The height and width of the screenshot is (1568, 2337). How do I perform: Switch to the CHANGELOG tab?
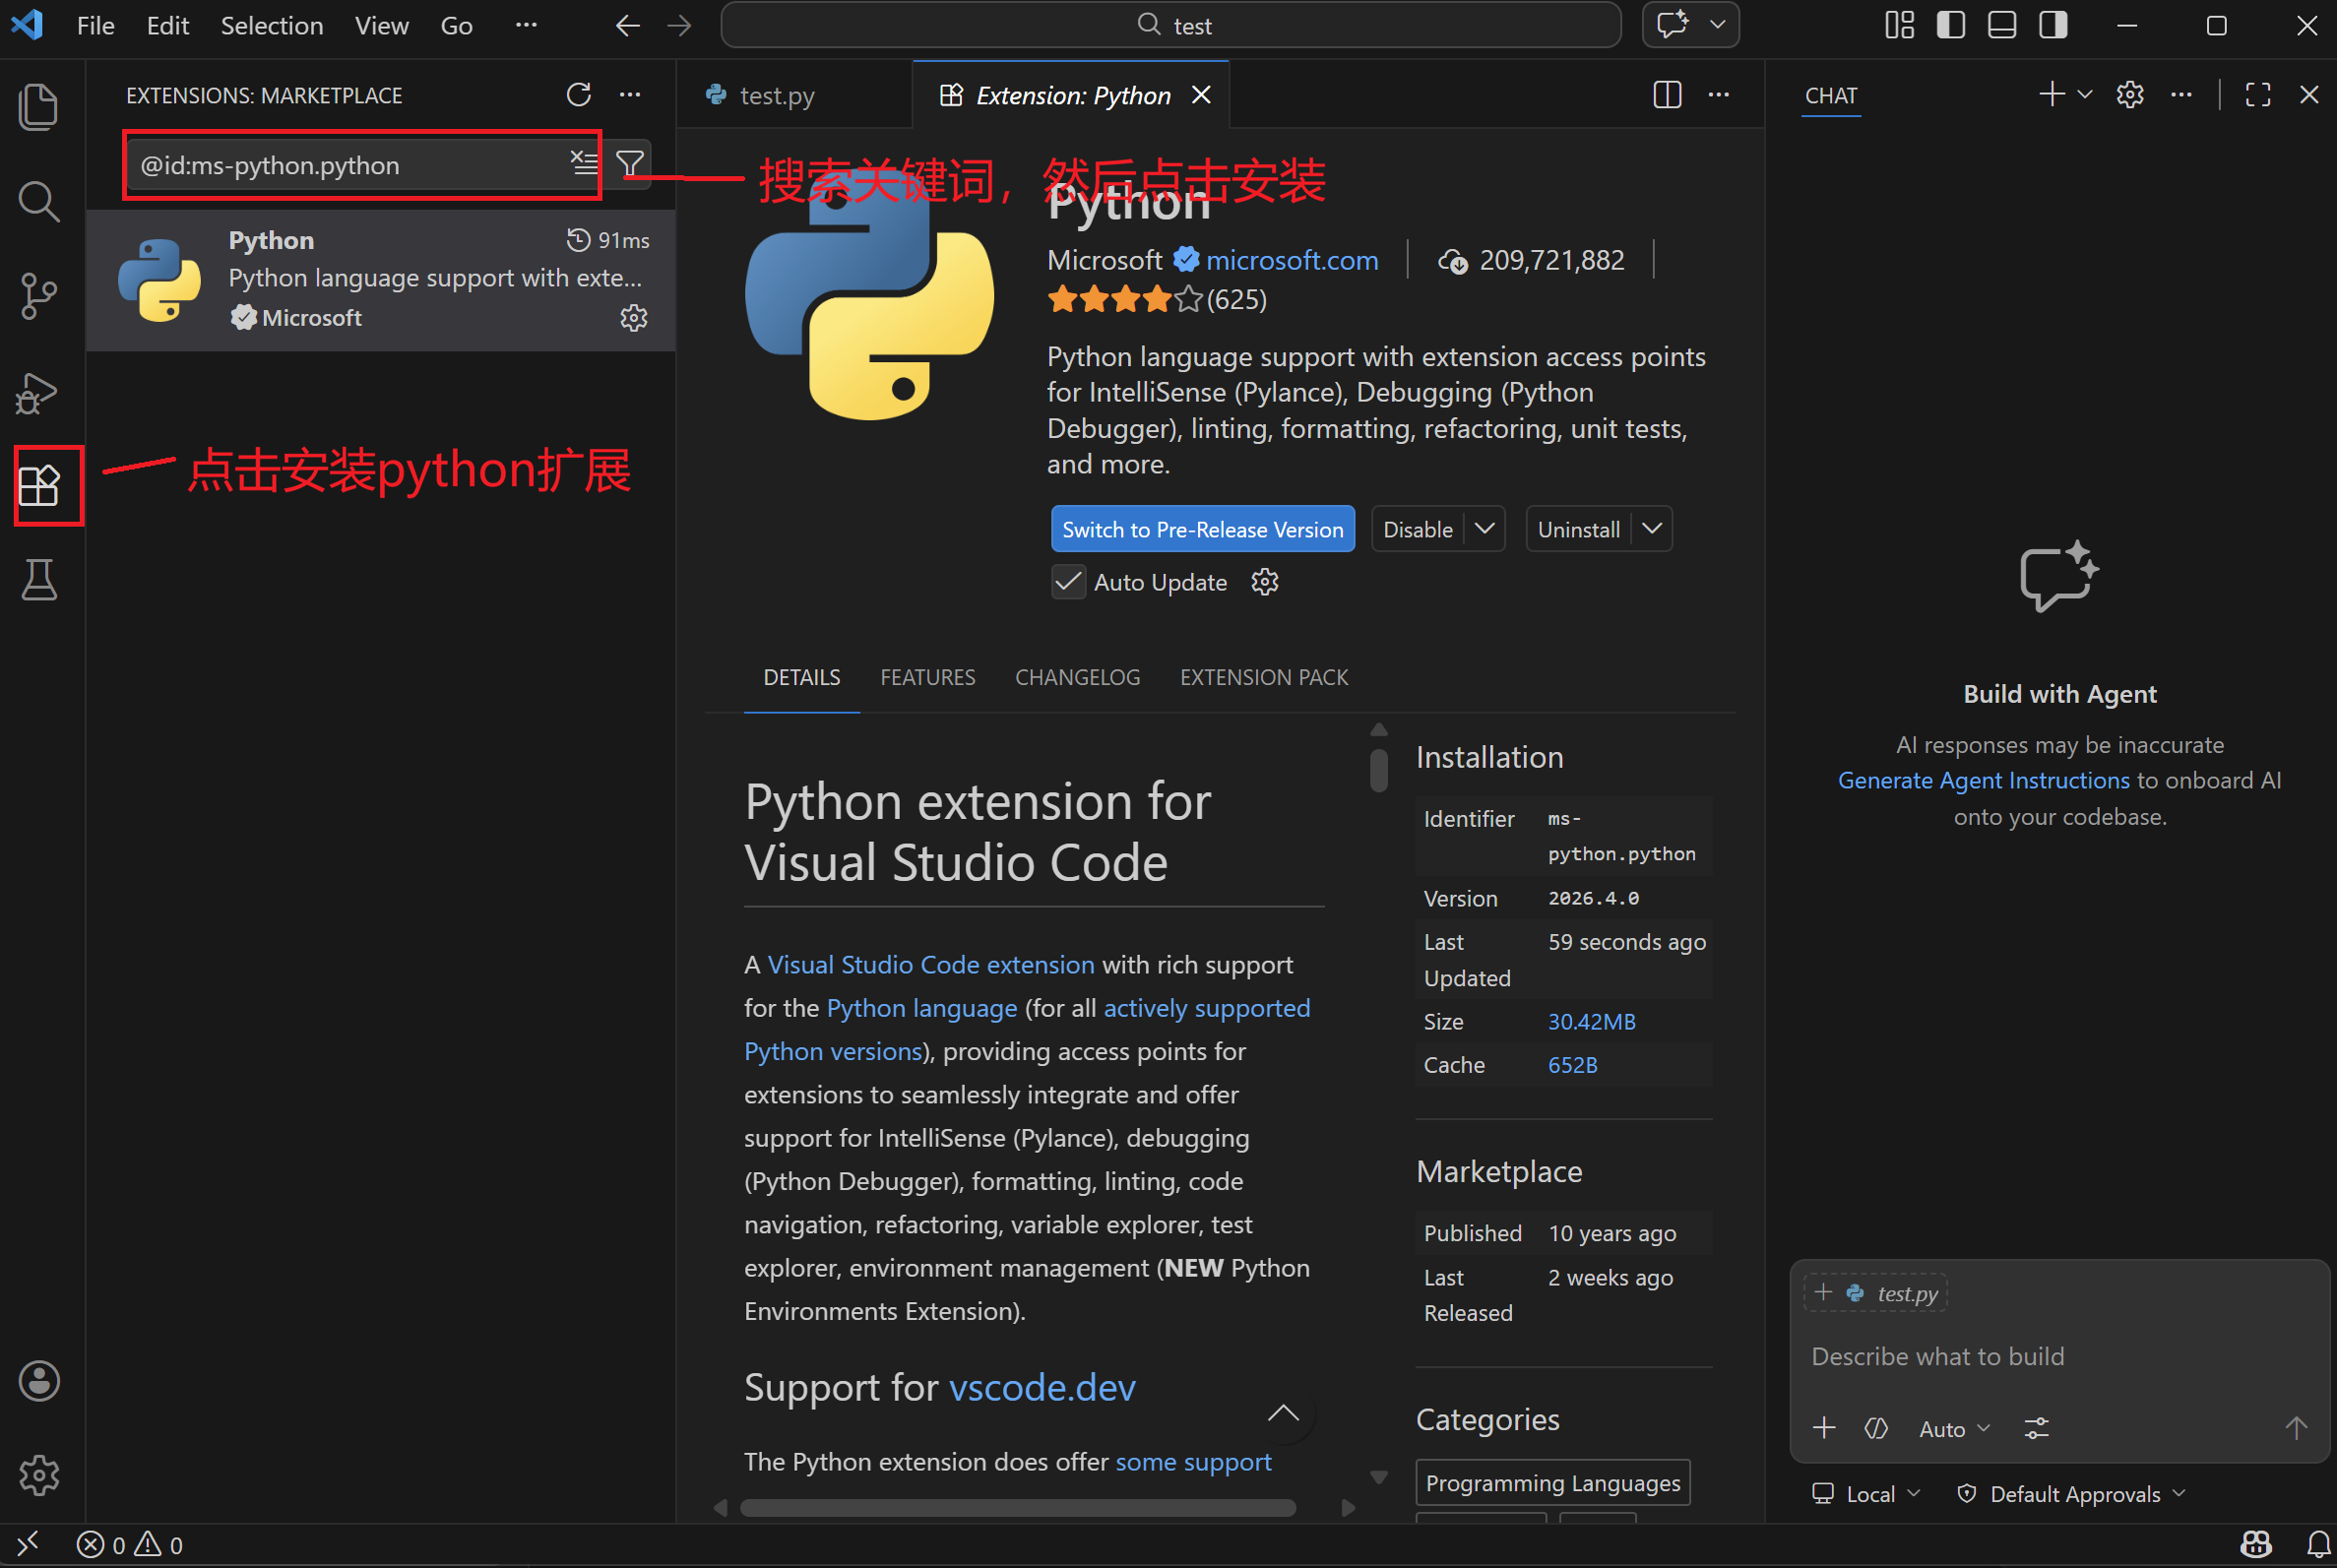pyautogui.click(x=1076, y=677)
